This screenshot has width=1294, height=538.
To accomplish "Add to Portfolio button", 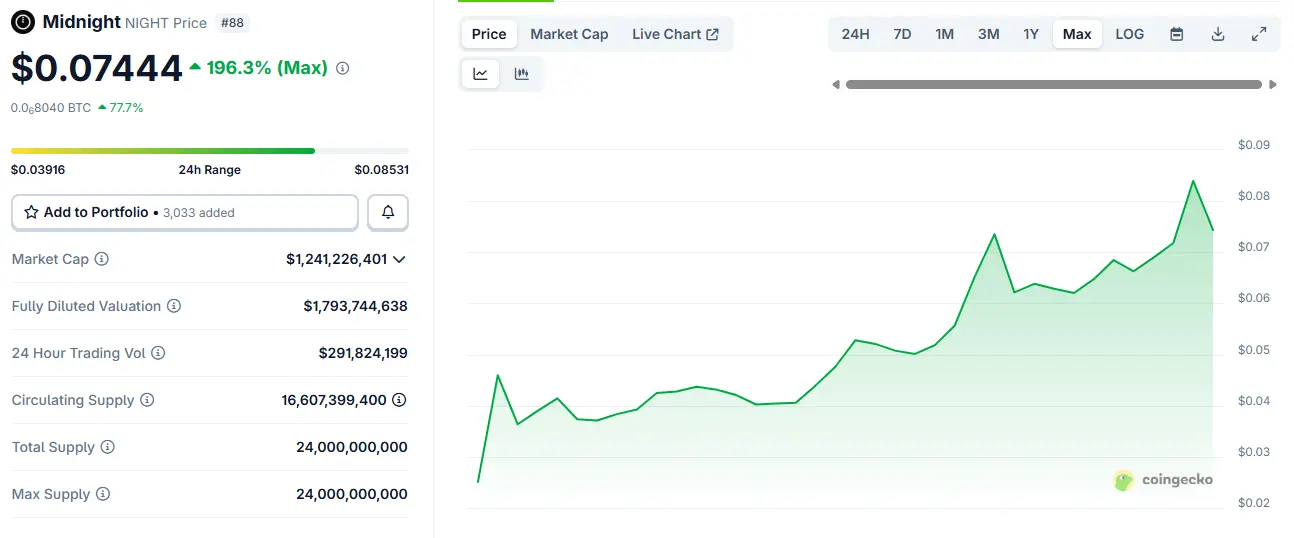I will coord(185,212).
